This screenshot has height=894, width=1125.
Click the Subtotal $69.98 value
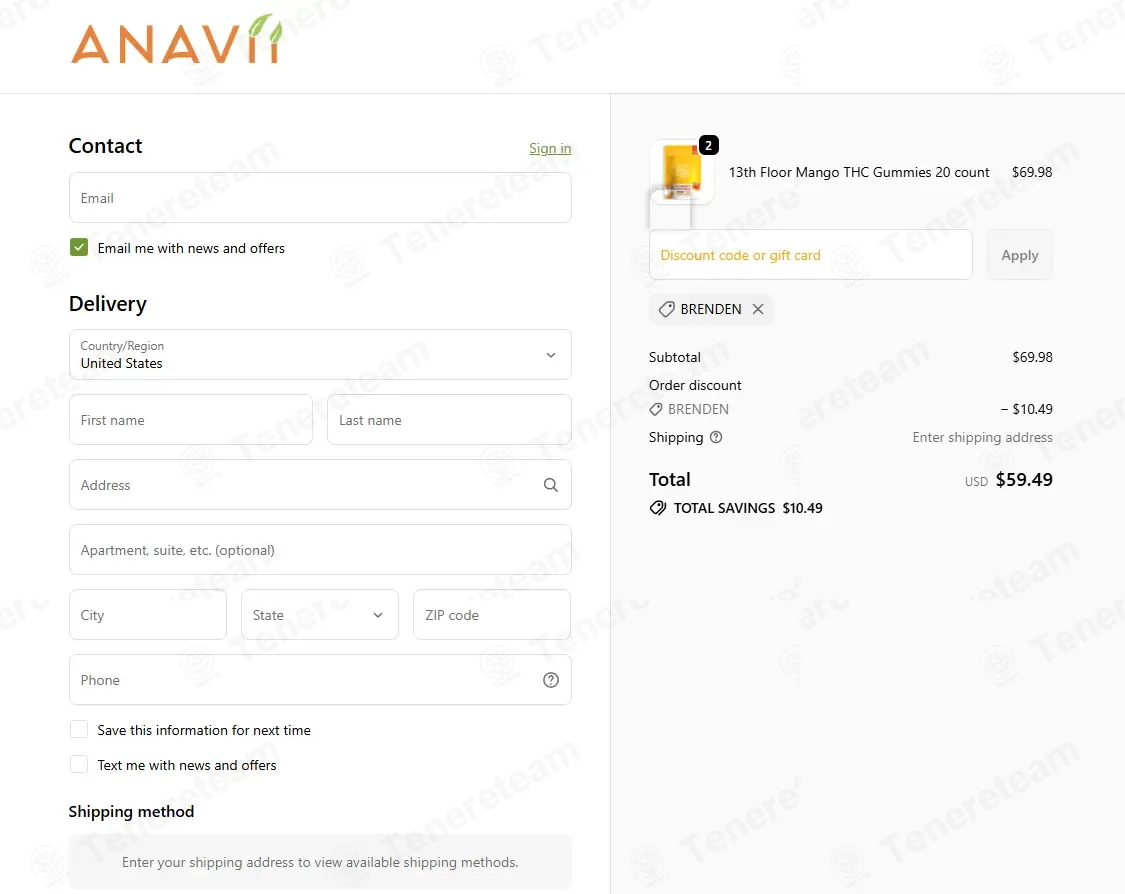[x=1032, y=357]
